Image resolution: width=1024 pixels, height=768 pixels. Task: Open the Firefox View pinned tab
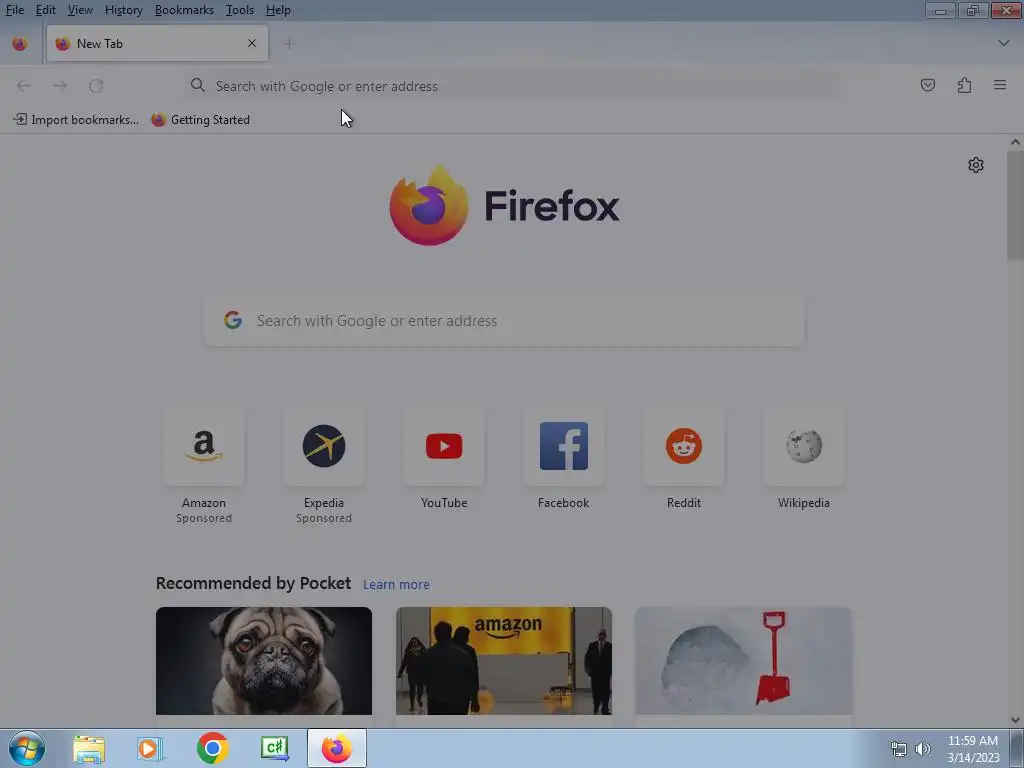[20, 44]
